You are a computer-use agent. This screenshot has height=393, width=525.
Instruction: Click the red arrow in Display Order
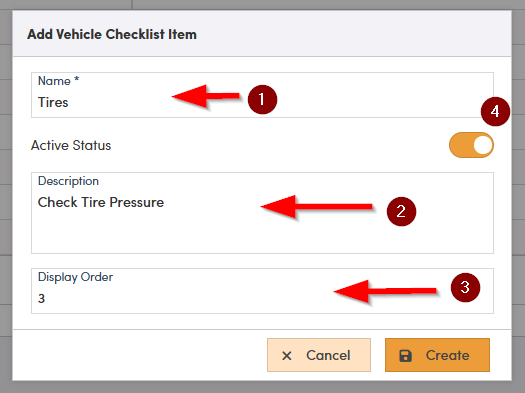pos(385,291)
